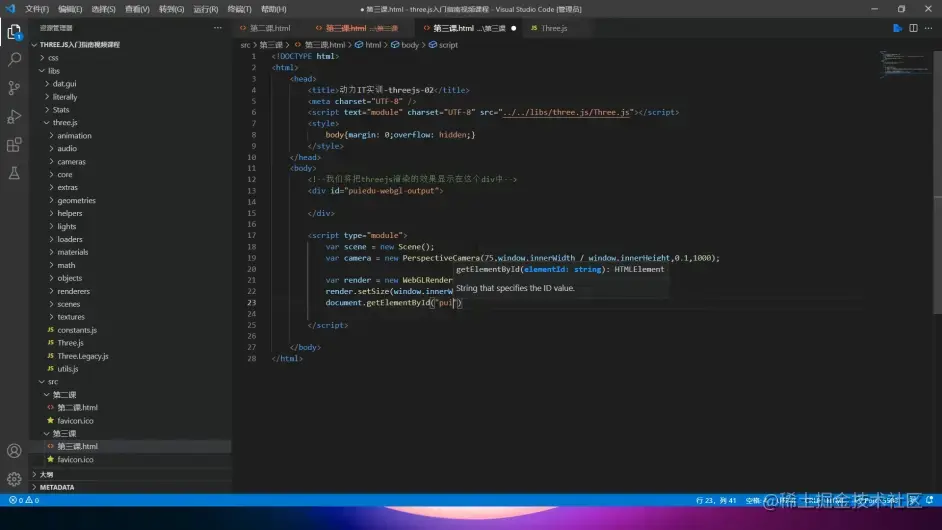Image resolution: width=942 pixels, height=530 pixels.
Task: Open the 文件(F) menu
Action: (37, 9)
